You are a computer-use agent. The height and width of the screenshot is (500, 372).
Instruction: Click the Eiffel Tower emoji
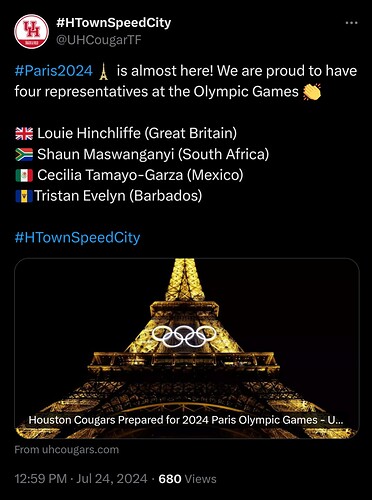tap(104, 71)
